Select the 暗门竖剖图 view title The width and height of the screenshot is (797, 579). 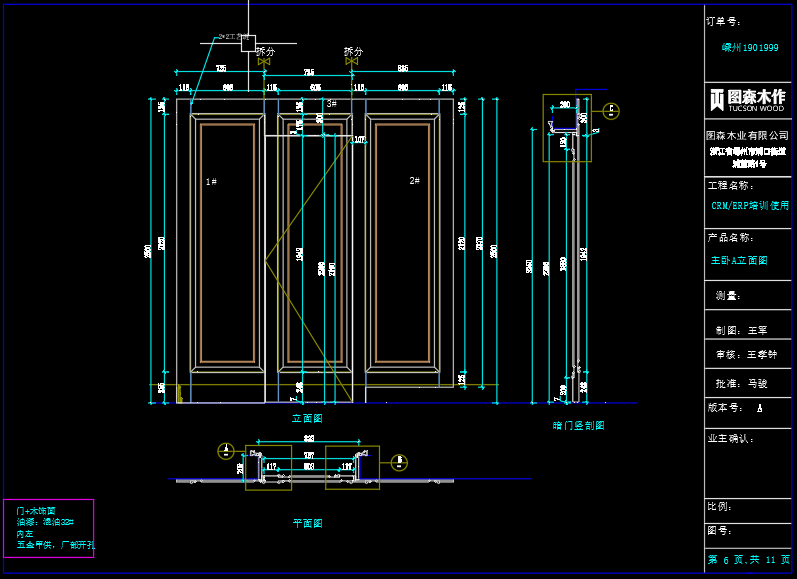pyautogui.click(x=578, y=425)
